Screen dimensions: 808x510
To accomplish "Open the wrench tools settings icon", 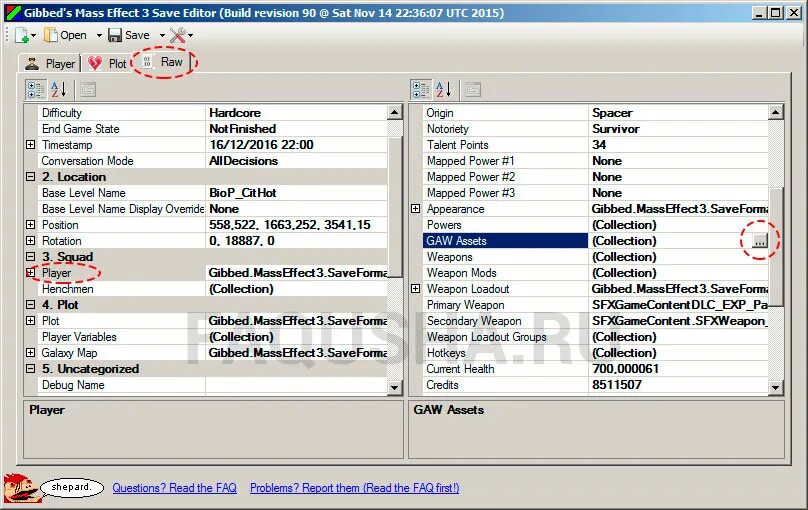I will click(x=177, y=35).
